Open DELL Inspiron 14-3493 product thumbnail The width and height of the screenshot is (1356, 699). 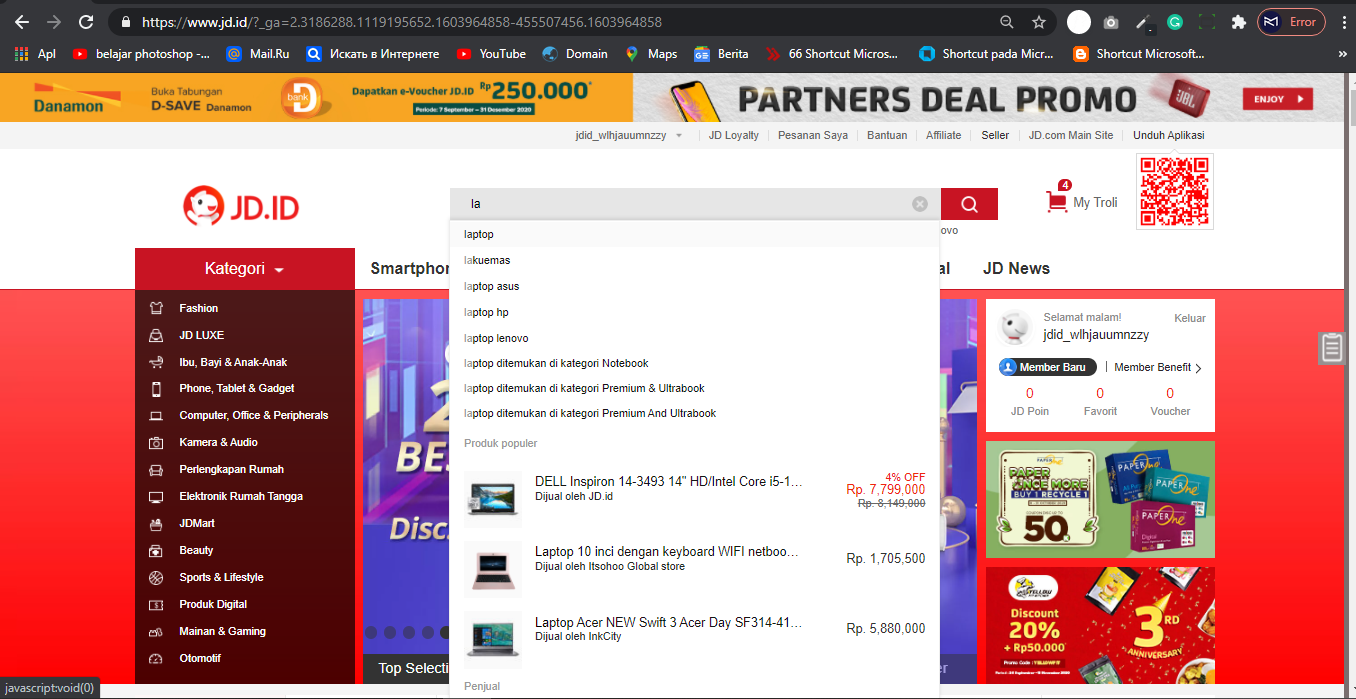492,499
